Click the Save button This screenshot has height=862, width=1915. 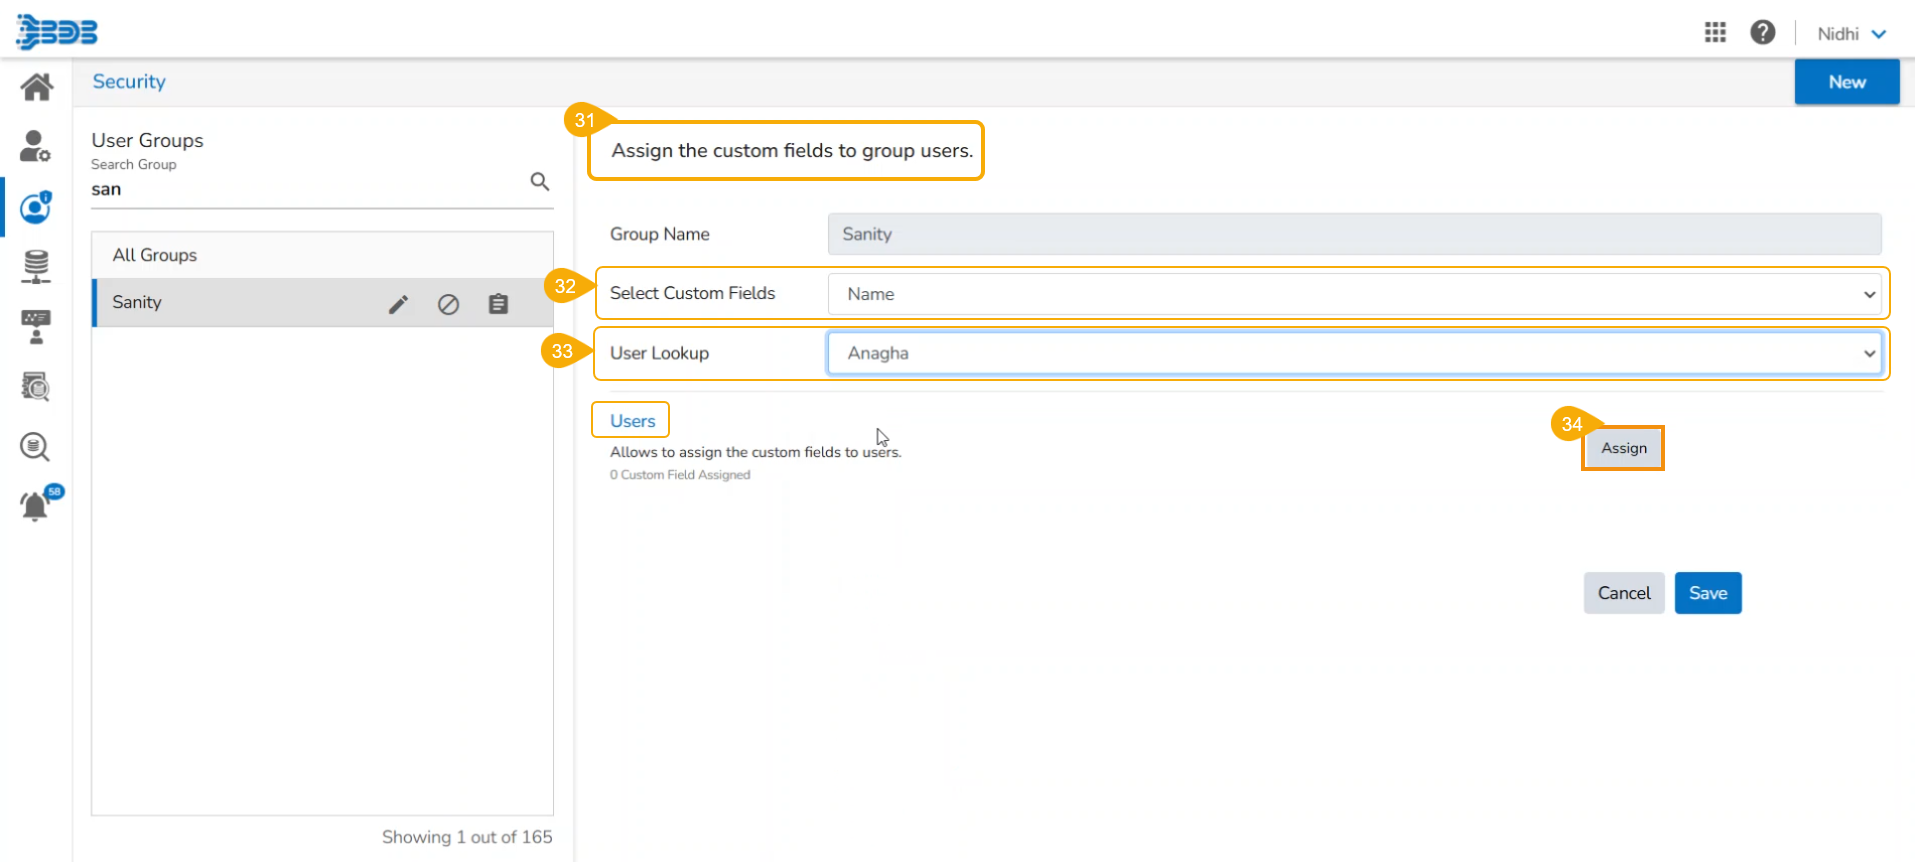[1707, 593]
